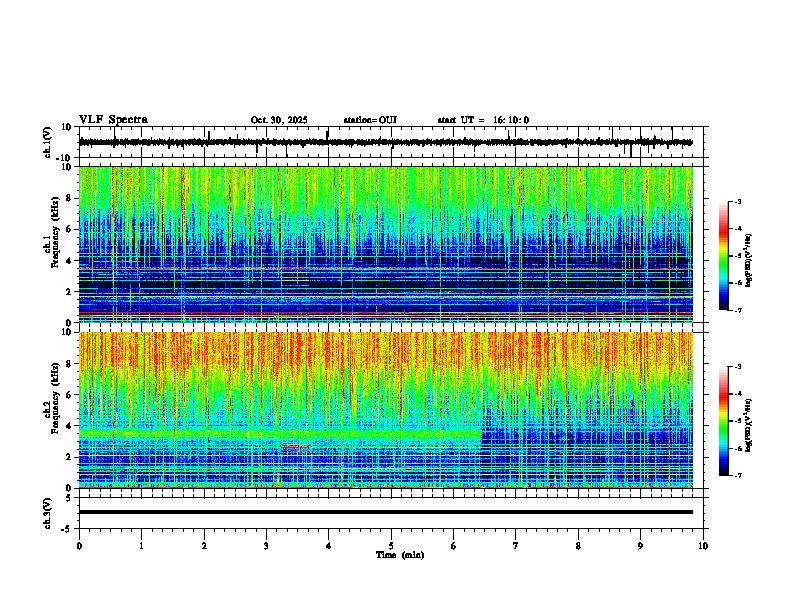The width and height of the screenshot is (792, 612).
Task: Click the ch.1 voltage waveform trace panel
Action: click(393, 142)
